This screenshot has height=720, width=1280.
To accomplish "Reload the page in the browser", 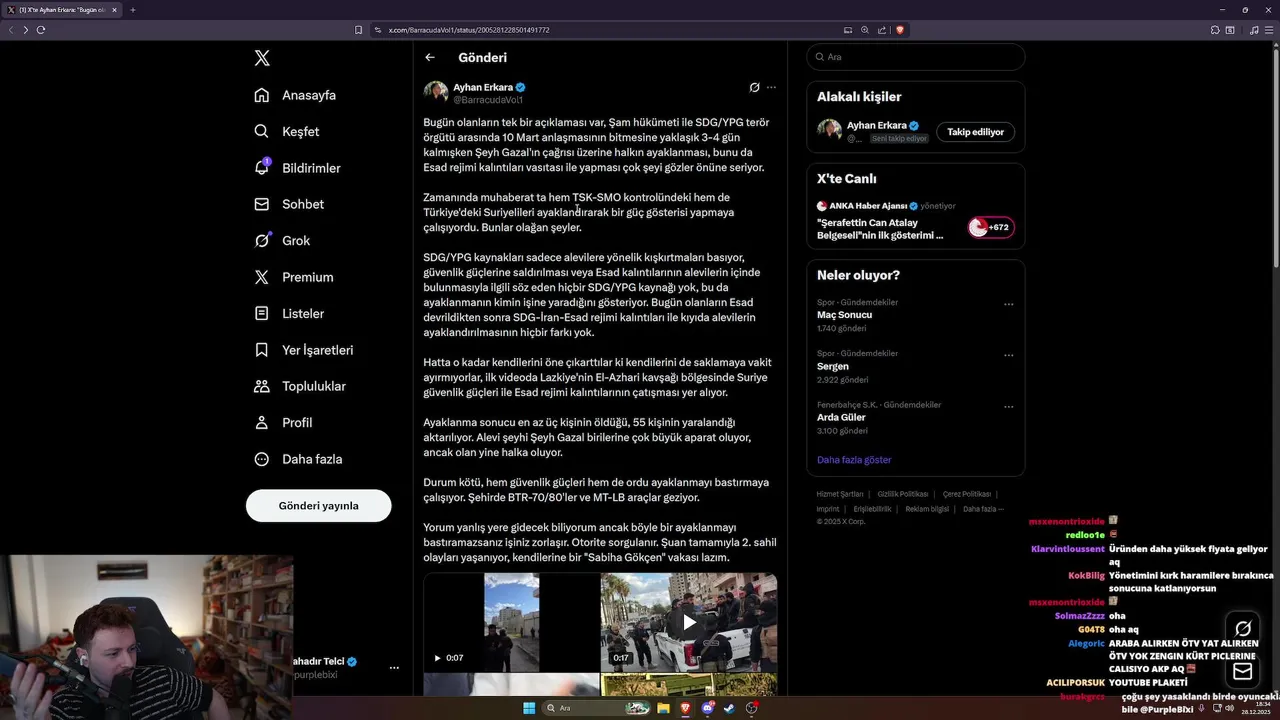I will [x=41, y=30].
